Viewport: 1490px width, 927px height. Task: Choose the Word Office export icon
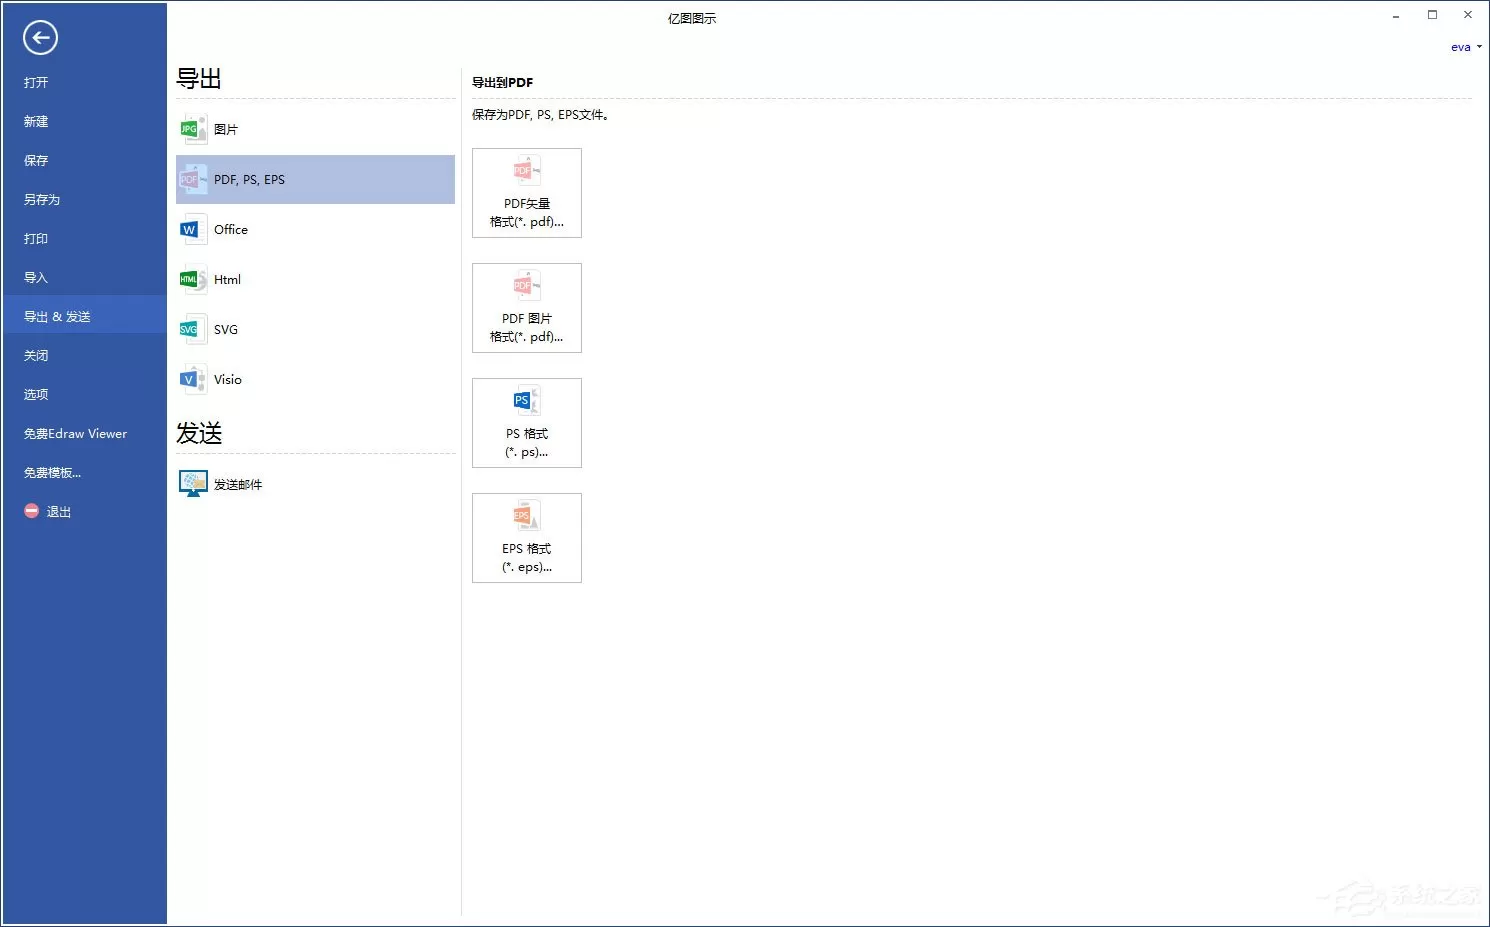point(192,229)
